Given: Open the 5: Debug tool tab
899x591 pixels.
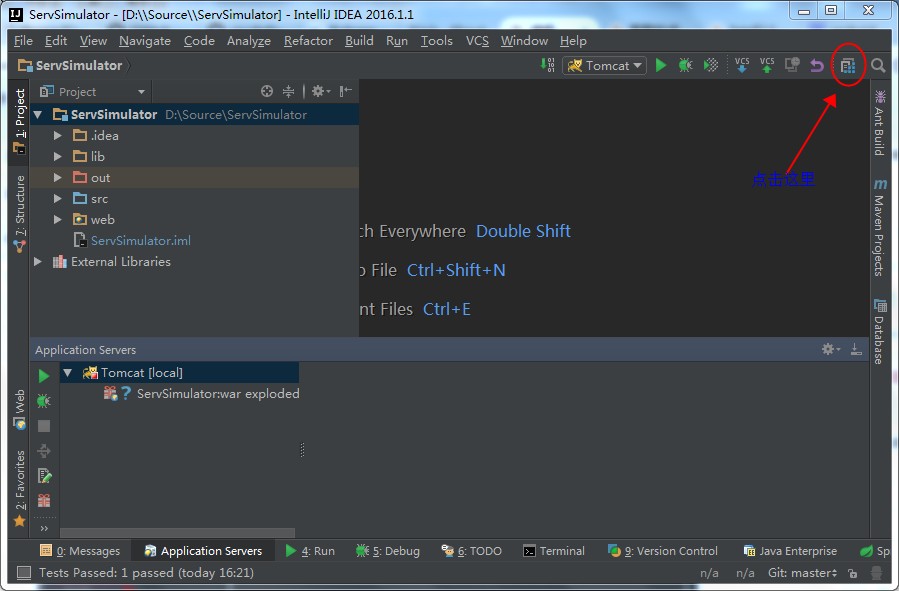Looking at the screenshot, I should pos(388,551).
